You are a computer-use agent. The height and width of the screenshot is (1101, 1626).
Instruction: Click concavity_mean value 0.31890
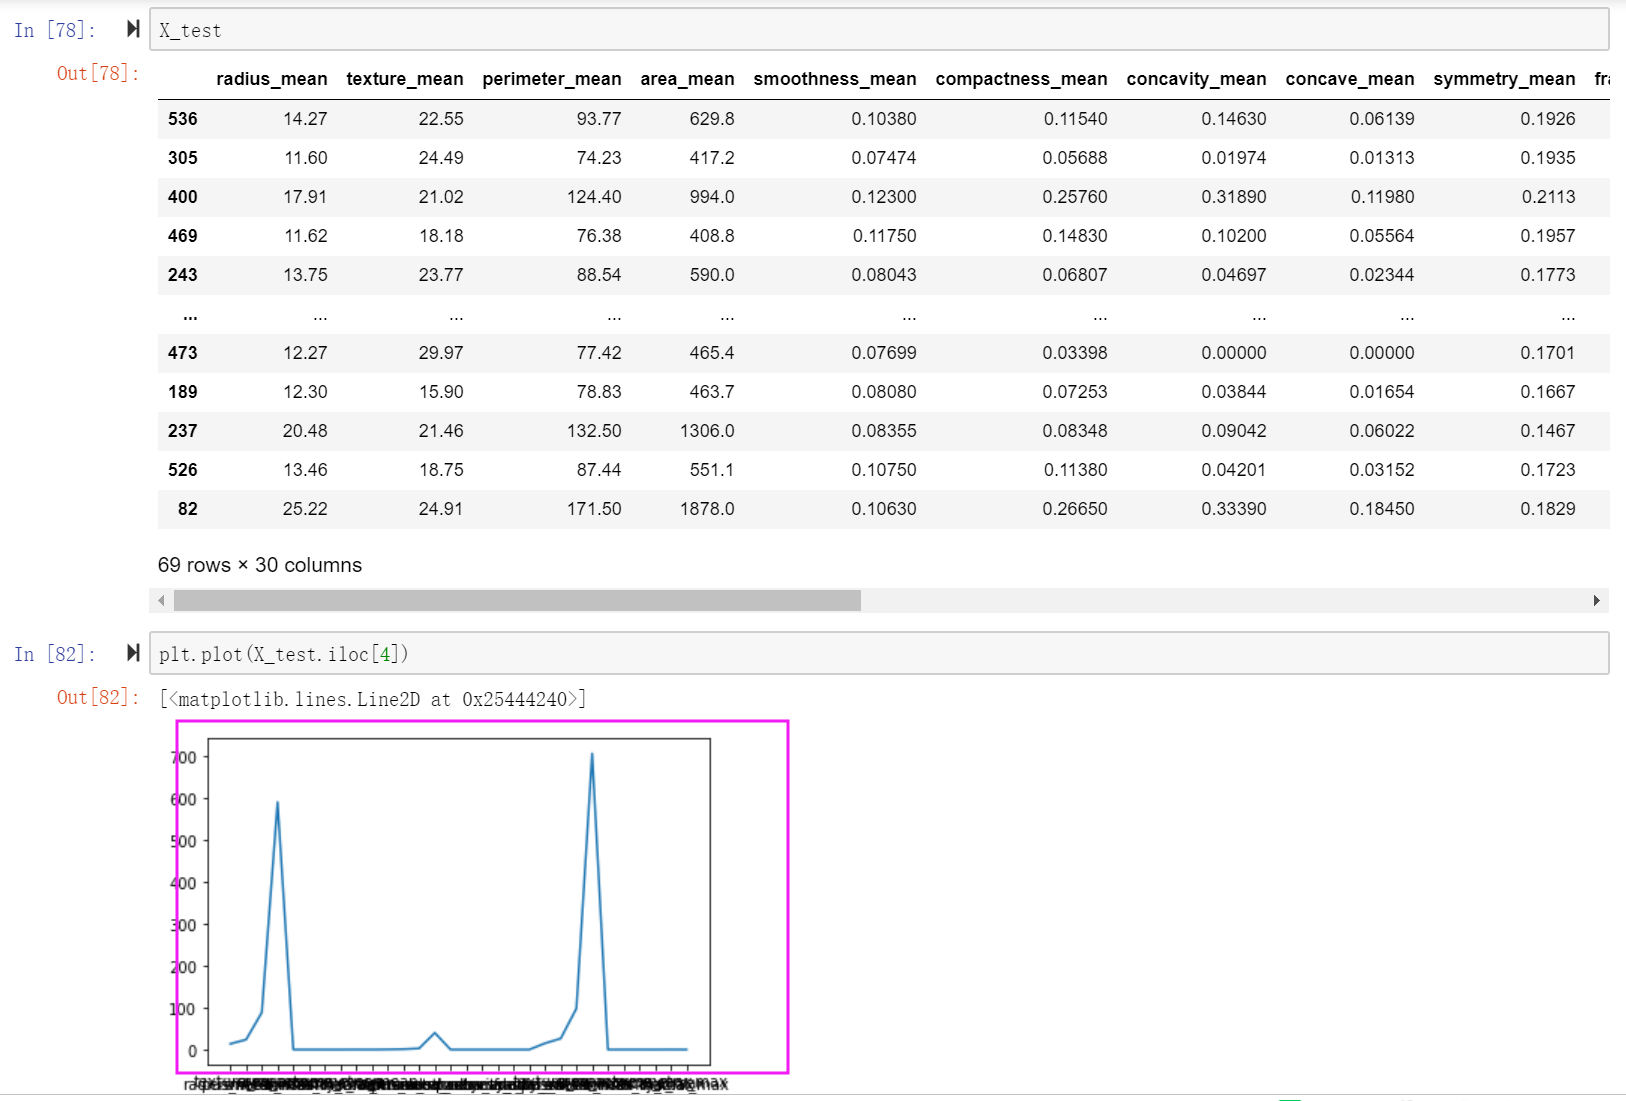point(1234,197)
